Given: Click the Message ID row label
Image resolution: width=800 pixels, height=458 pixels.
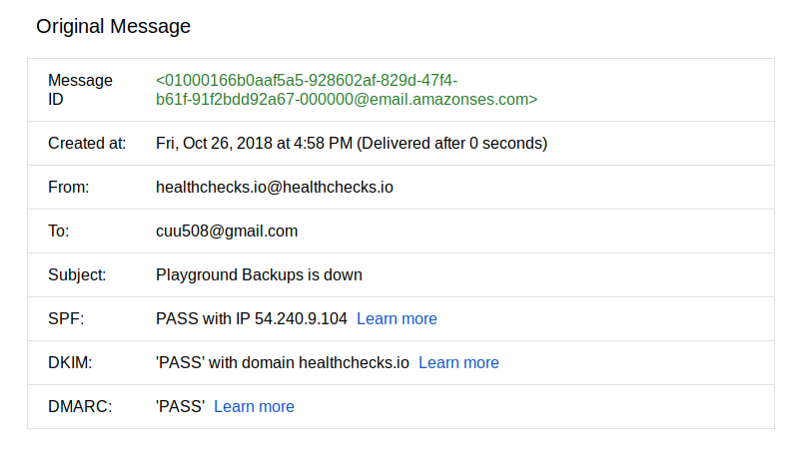Looking at the screenshot, I should (80, 90).
